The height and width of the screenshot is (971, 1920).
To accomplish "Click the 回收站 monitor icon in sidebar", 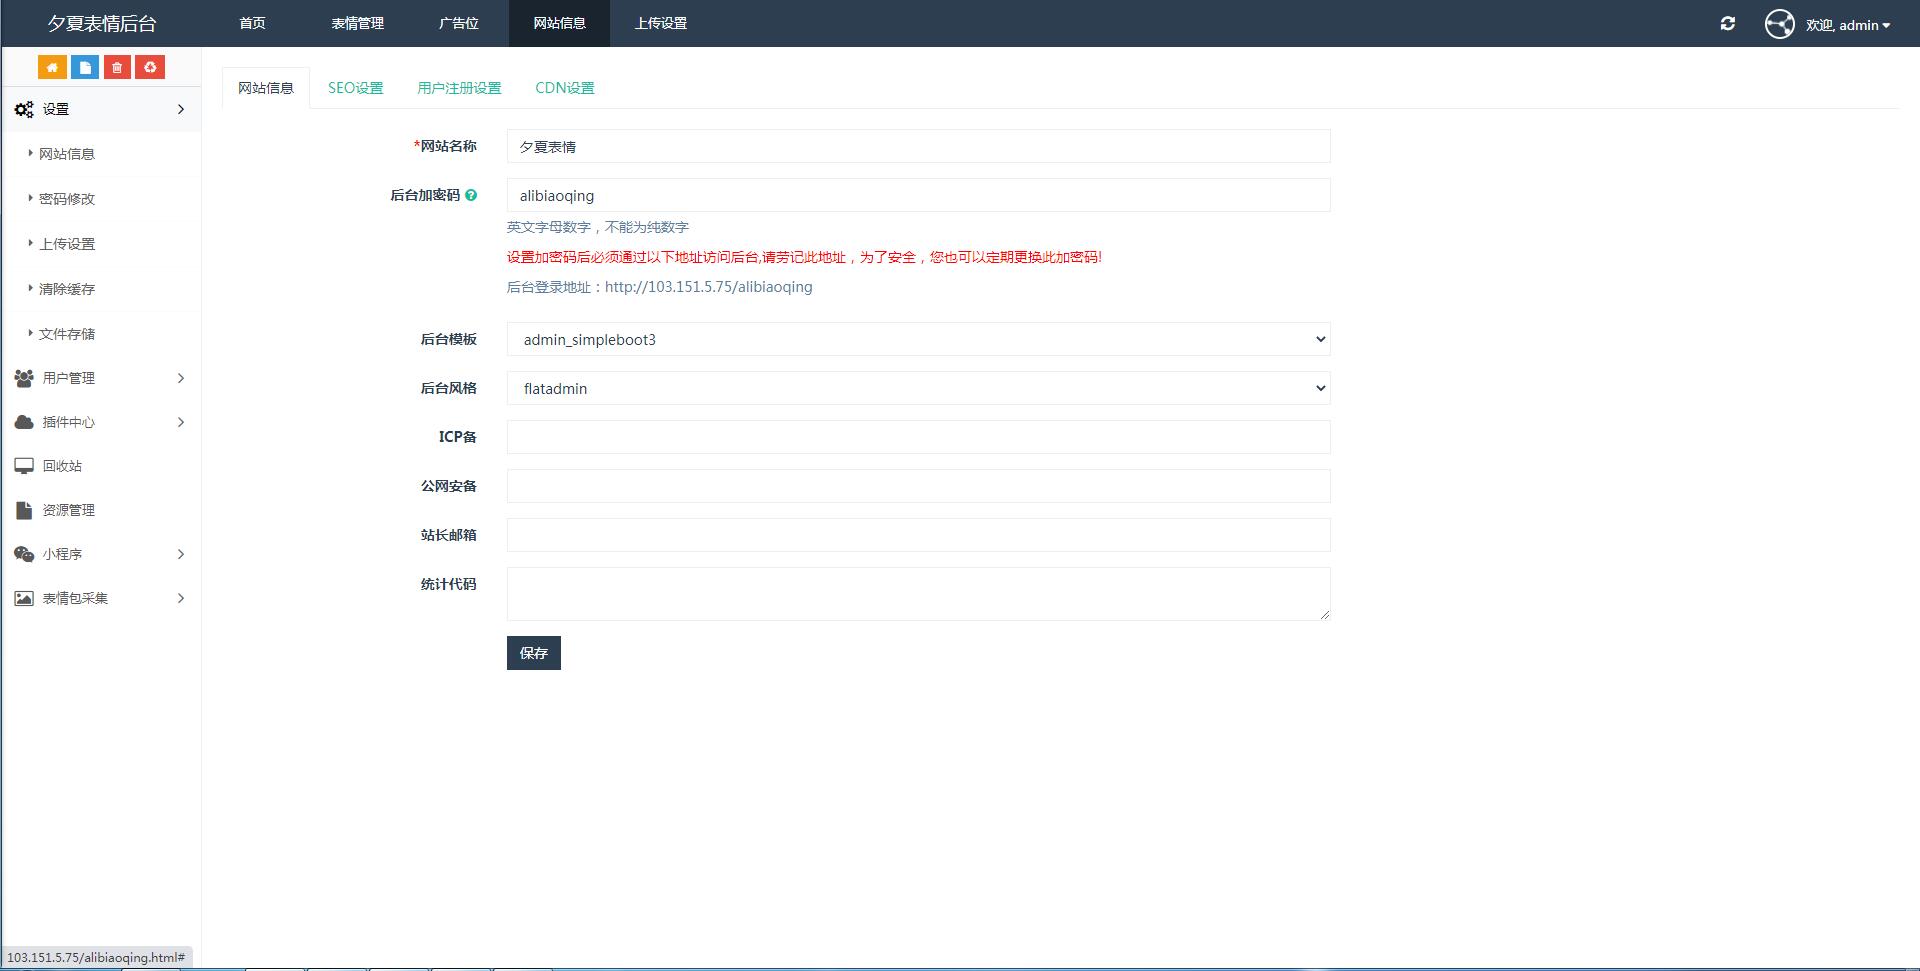I will (x=23, y=465).
